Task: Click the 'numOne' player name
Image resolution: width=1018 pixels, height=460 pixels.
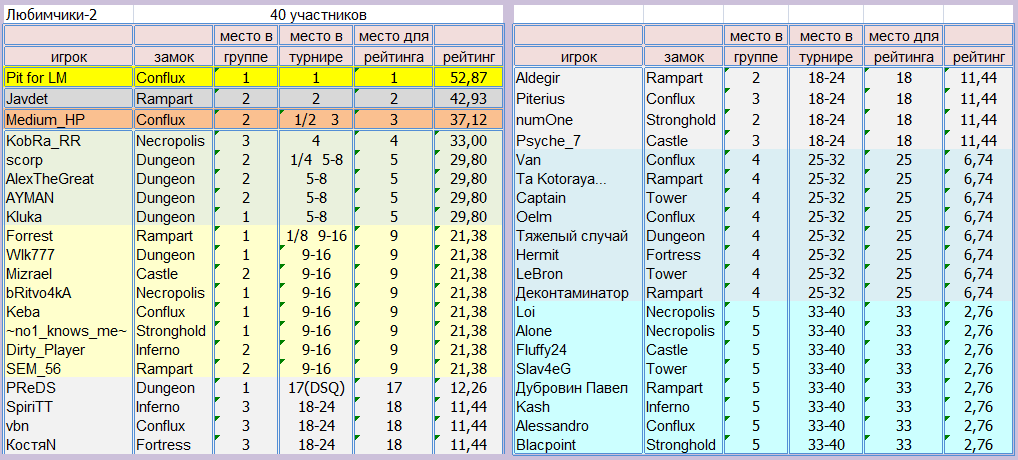Action: [x=578, y=120]
